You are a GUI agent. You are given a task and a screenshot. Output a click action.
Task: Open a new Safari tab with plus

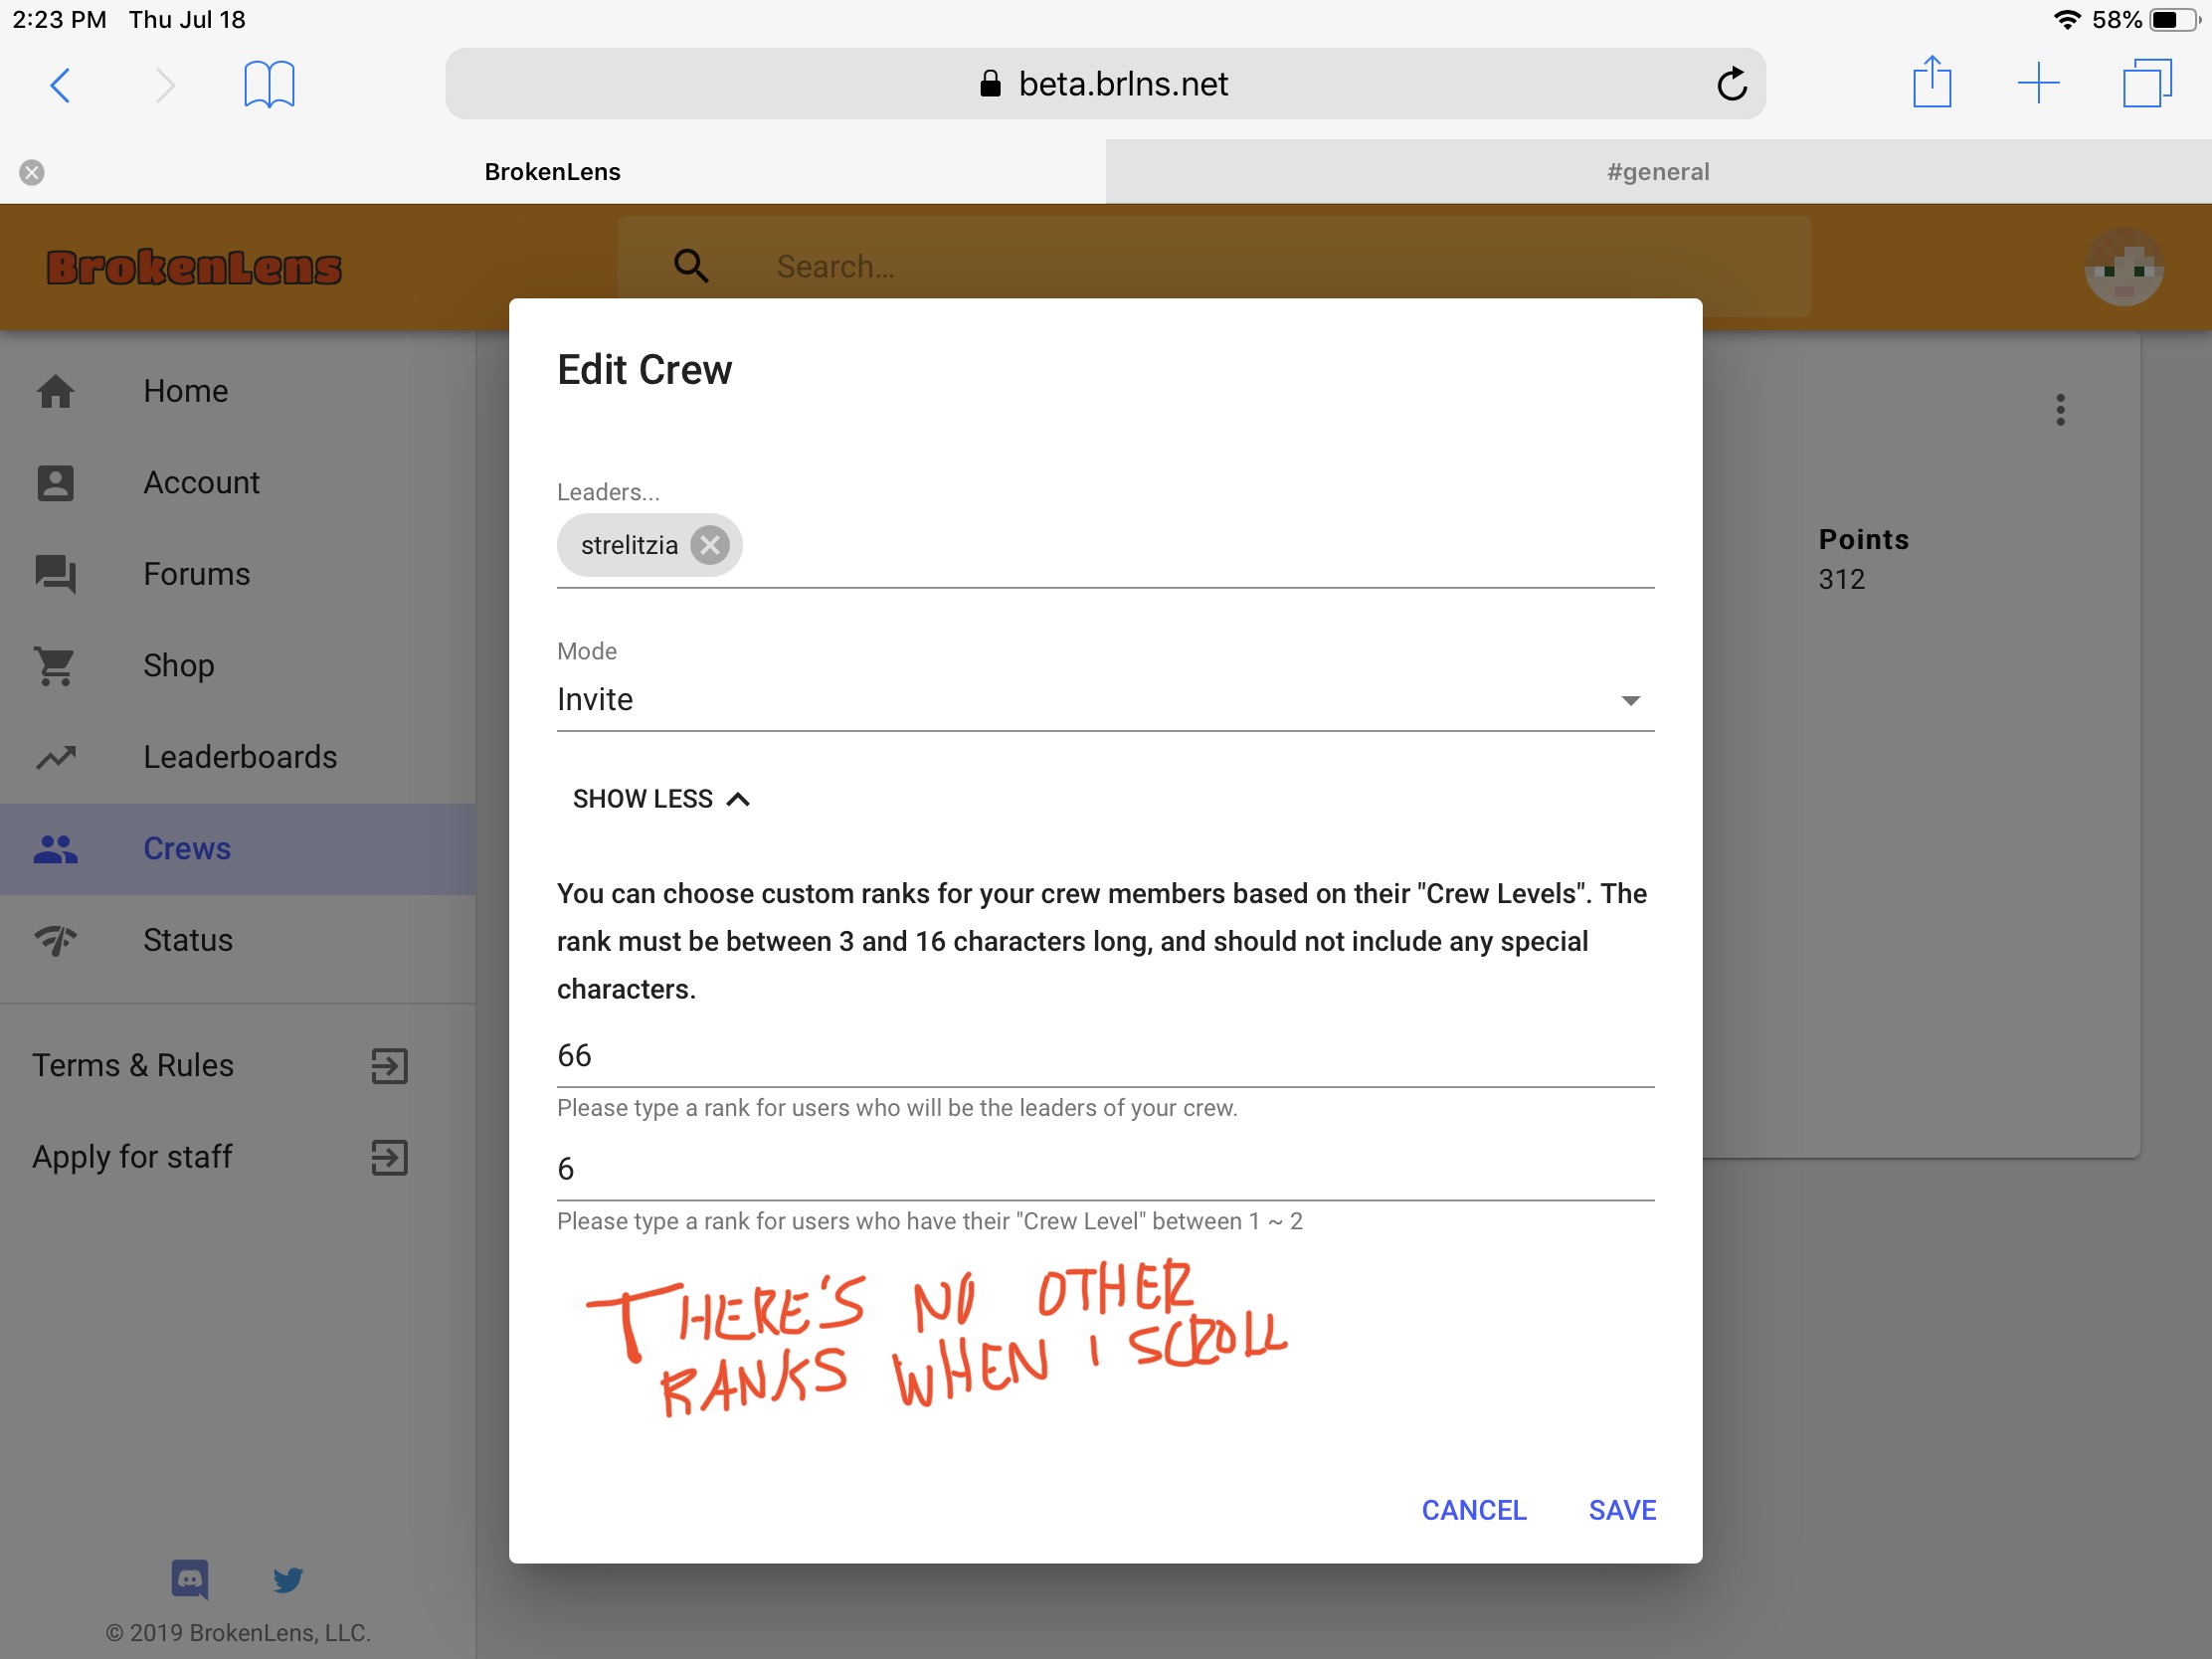2038,83
